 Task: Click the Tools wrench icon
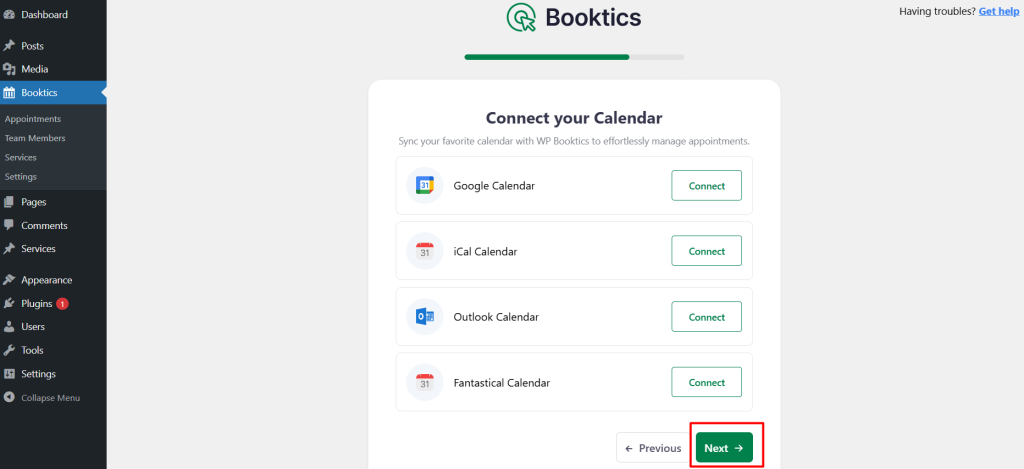(9, 351)
